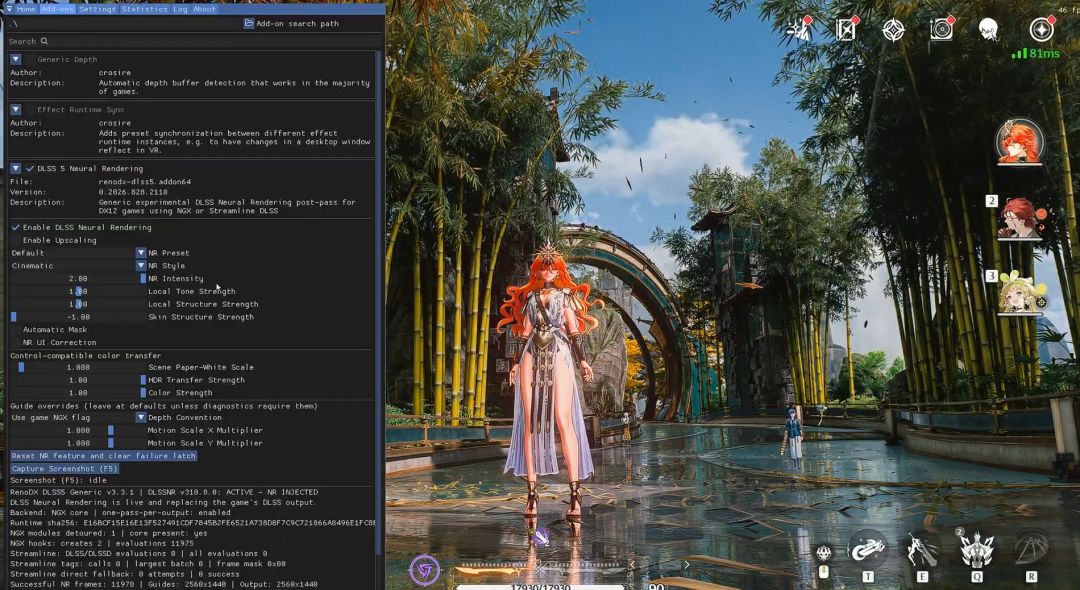
Task: Open the Depth Convention dropdown
Action: point(78,418)
